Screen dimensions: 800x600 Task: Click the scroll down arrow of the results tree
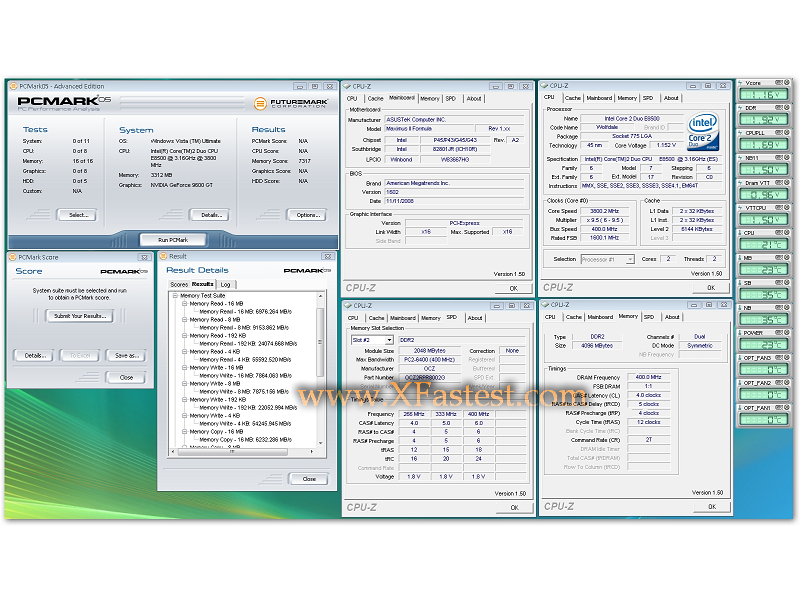click(x=320, y=443)
